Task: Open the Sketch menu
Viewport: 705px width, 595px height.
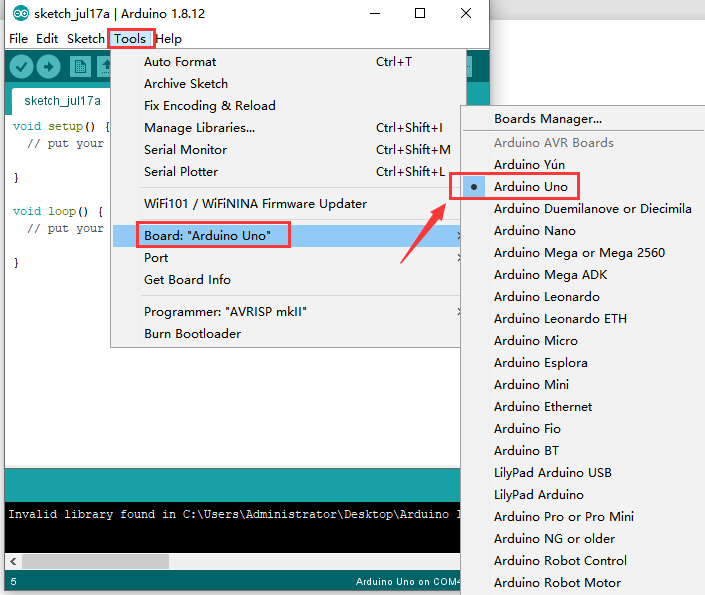Action: coord(85,39)
